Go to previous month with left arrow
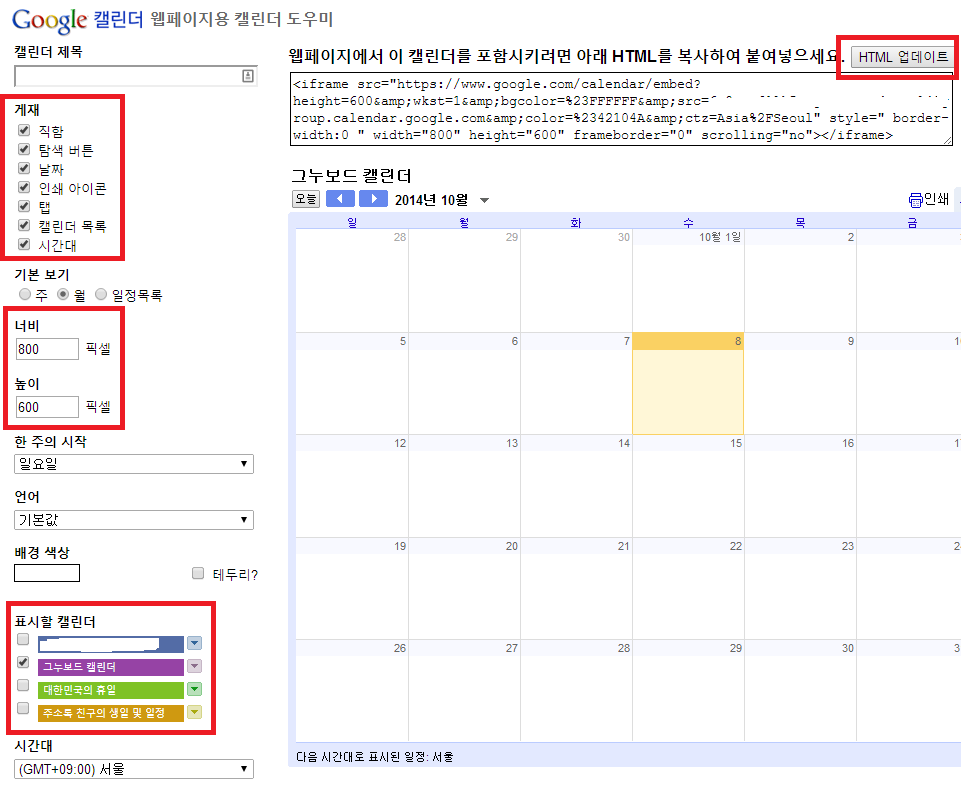The image size is (961, 790). tap(341, 199)
